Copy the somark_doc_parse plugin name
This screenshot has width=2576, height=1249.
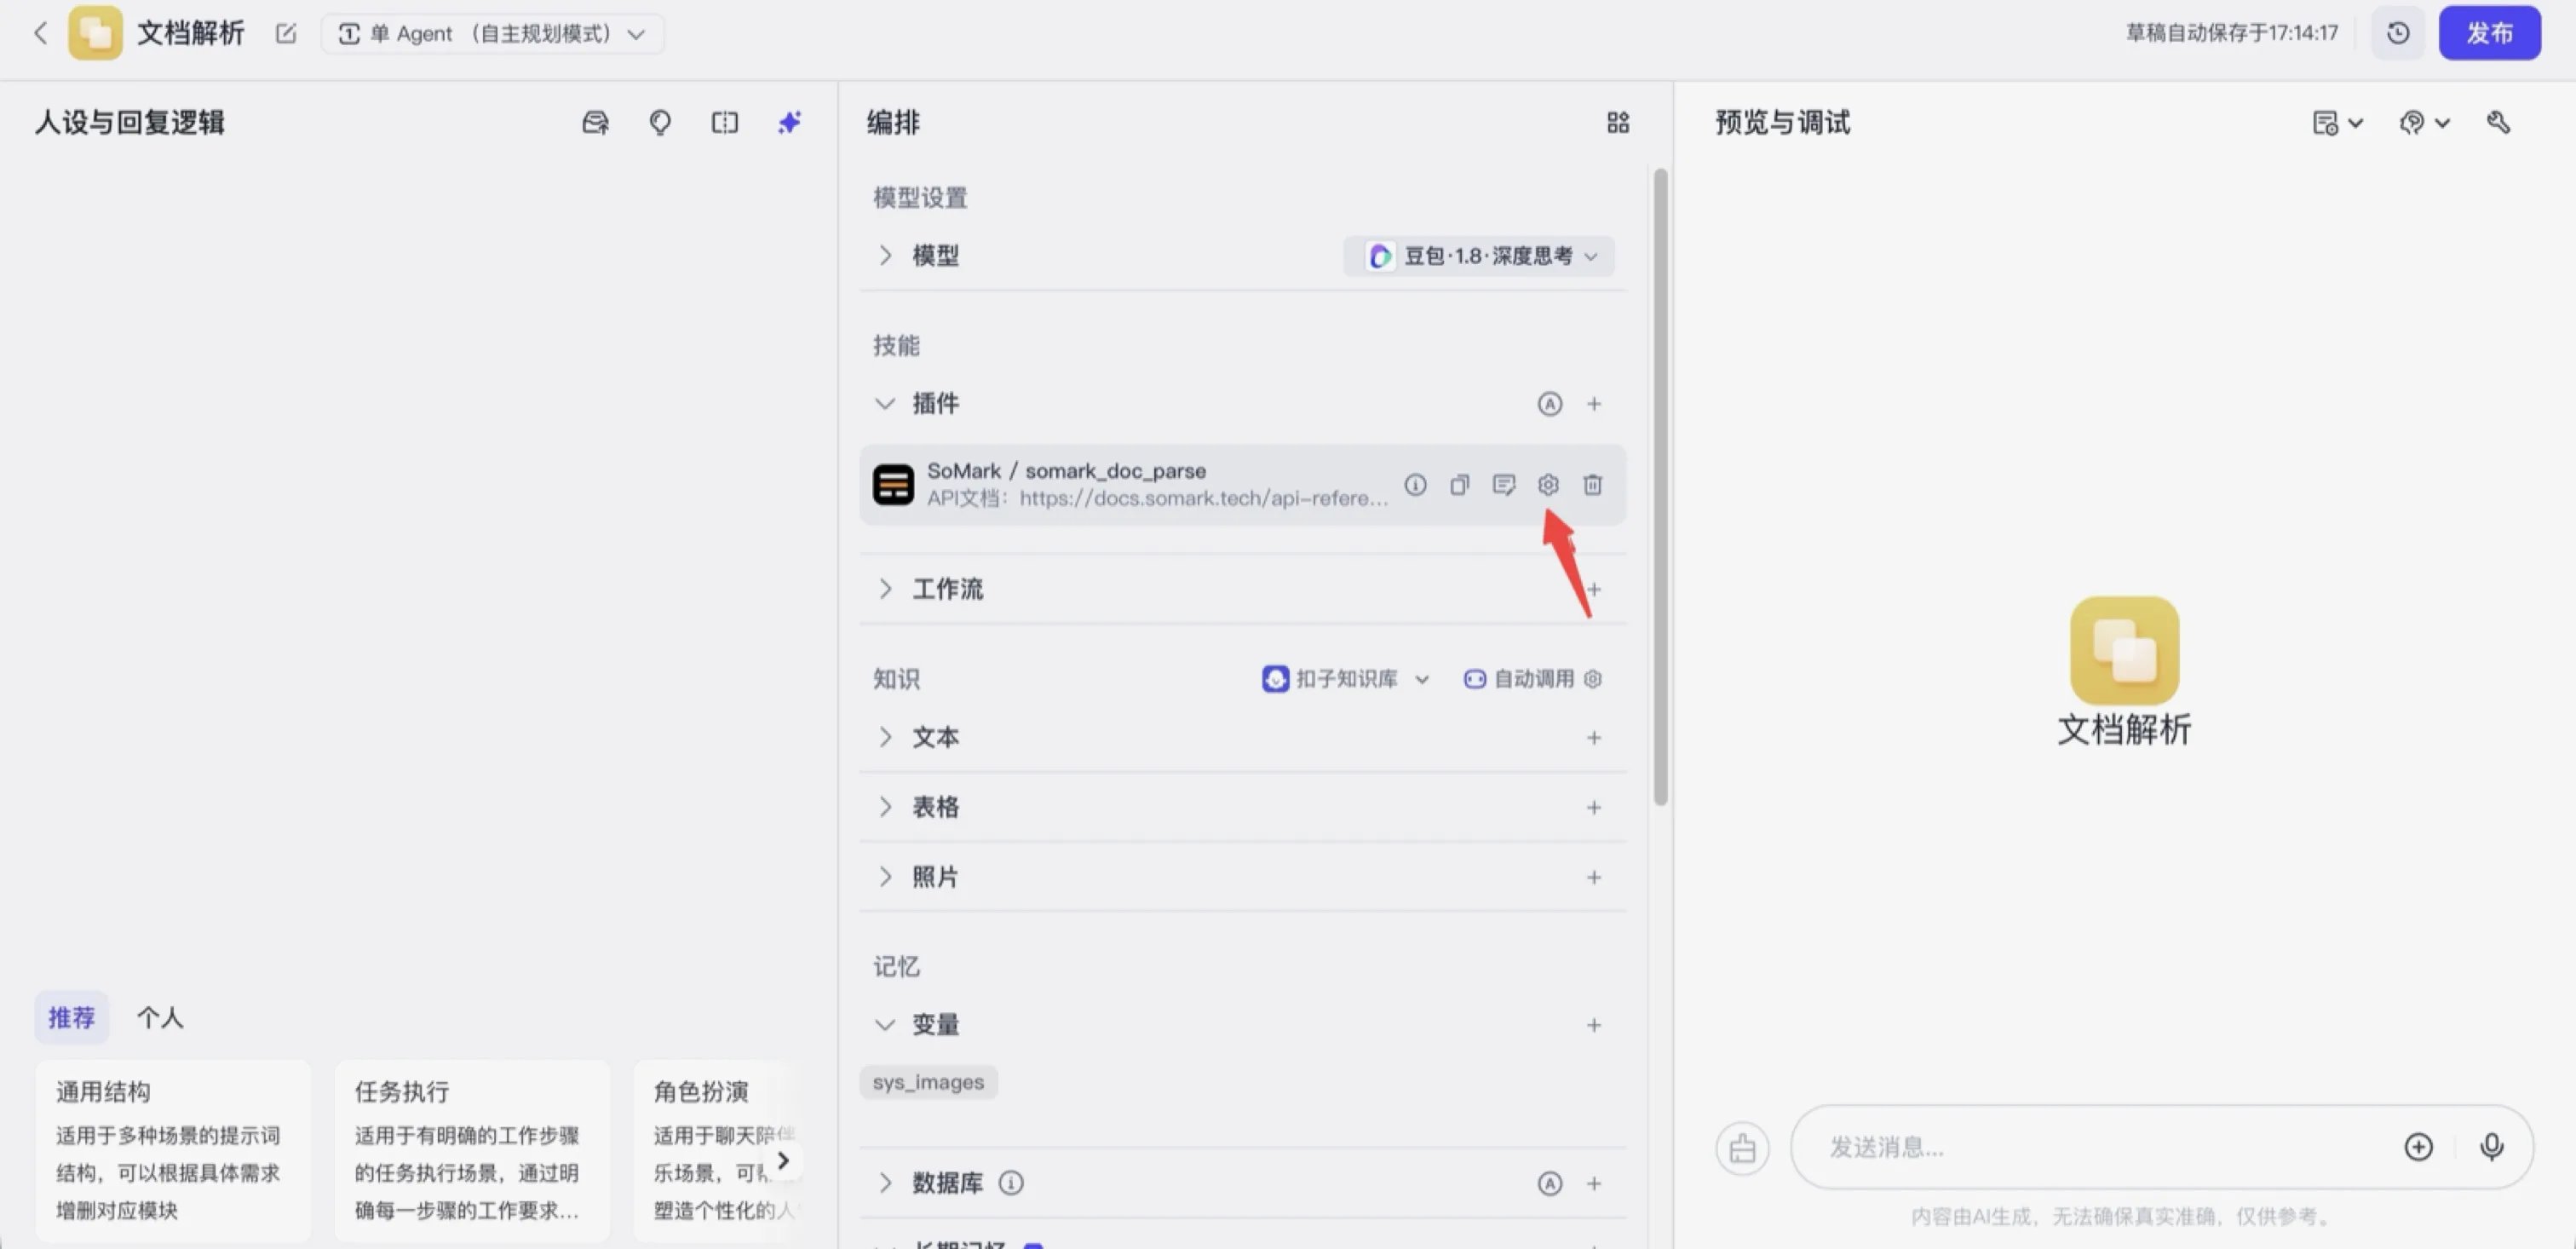click(1460, 485)
